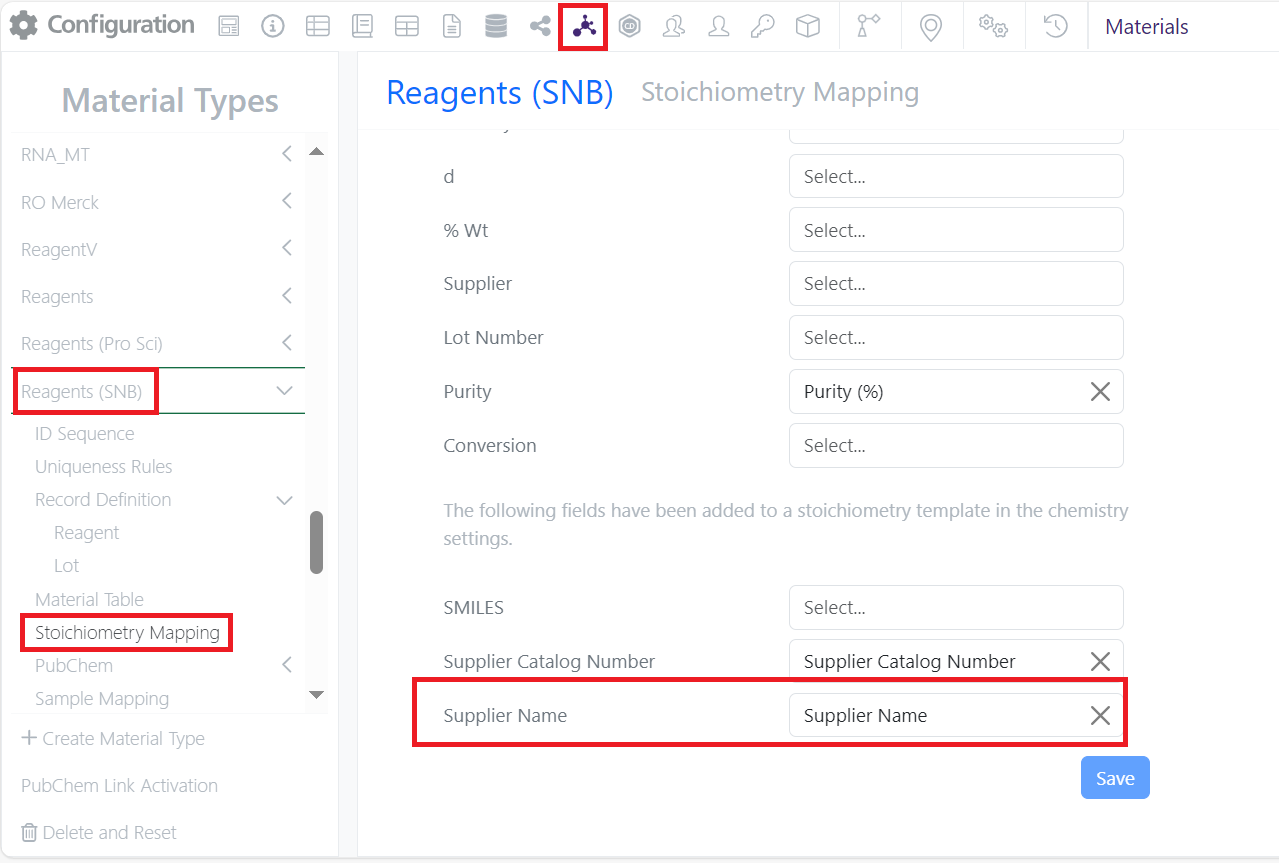Click the single user profile icon

(x=718, y=27)
